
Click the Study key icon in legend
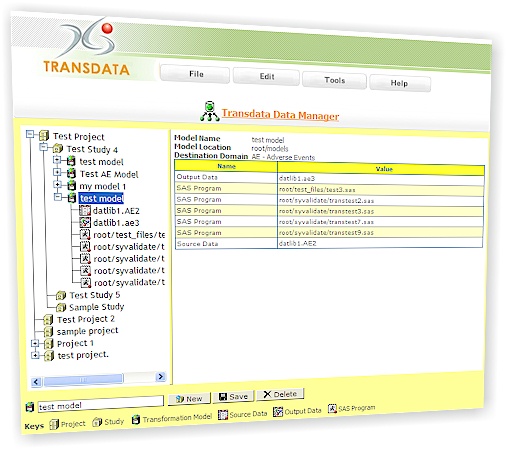97,422
